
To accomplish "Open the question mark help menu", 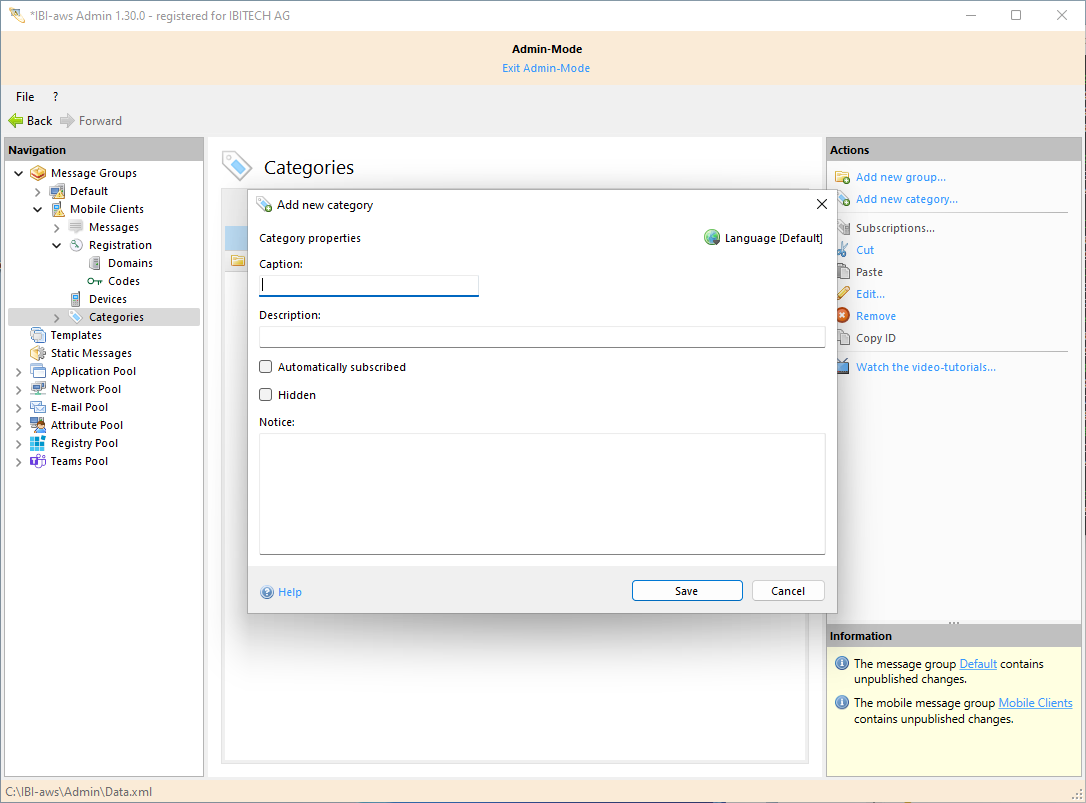I will pyautogui.click(x=55, y=97).
